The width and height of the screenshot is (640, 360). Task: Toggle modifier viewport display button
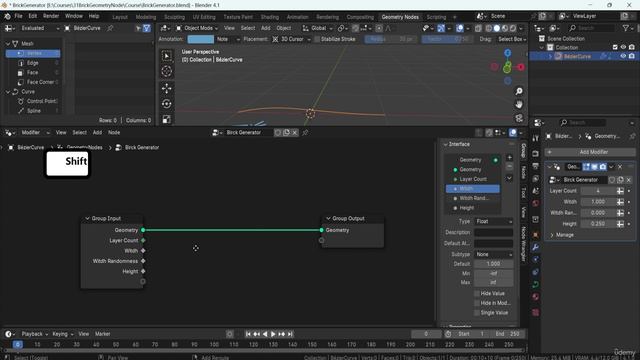coord(595,167)
